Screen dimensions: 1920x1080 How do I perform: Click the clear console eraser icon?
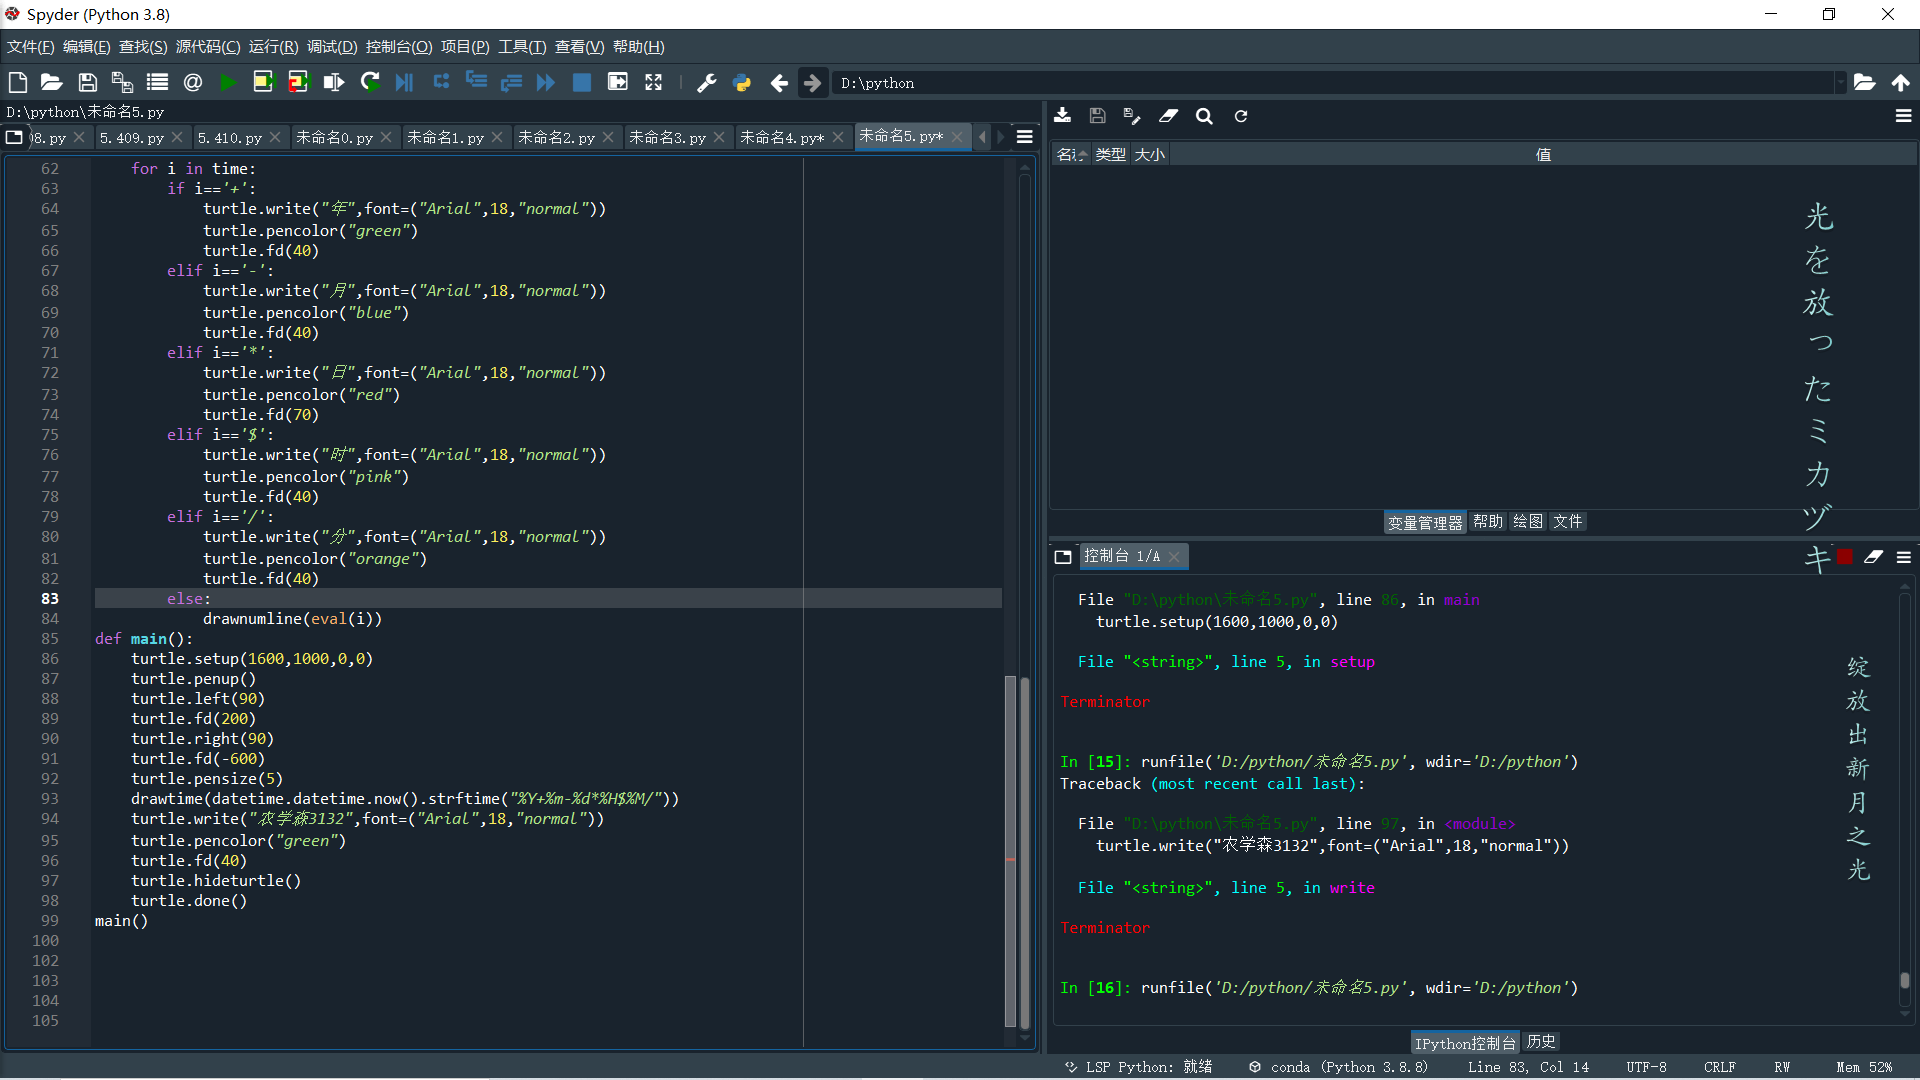click(x=1873, y=557)
